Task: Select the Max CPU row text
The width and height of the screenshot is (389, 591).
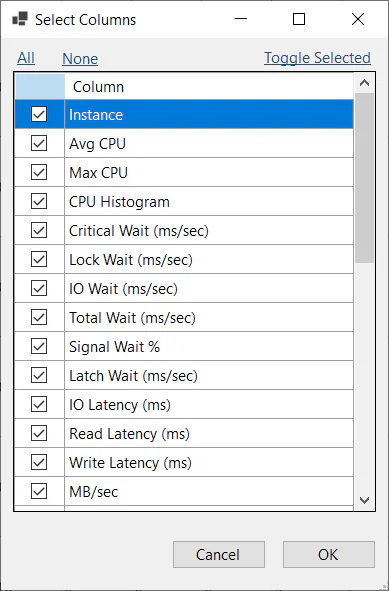Action: point(98,173)
